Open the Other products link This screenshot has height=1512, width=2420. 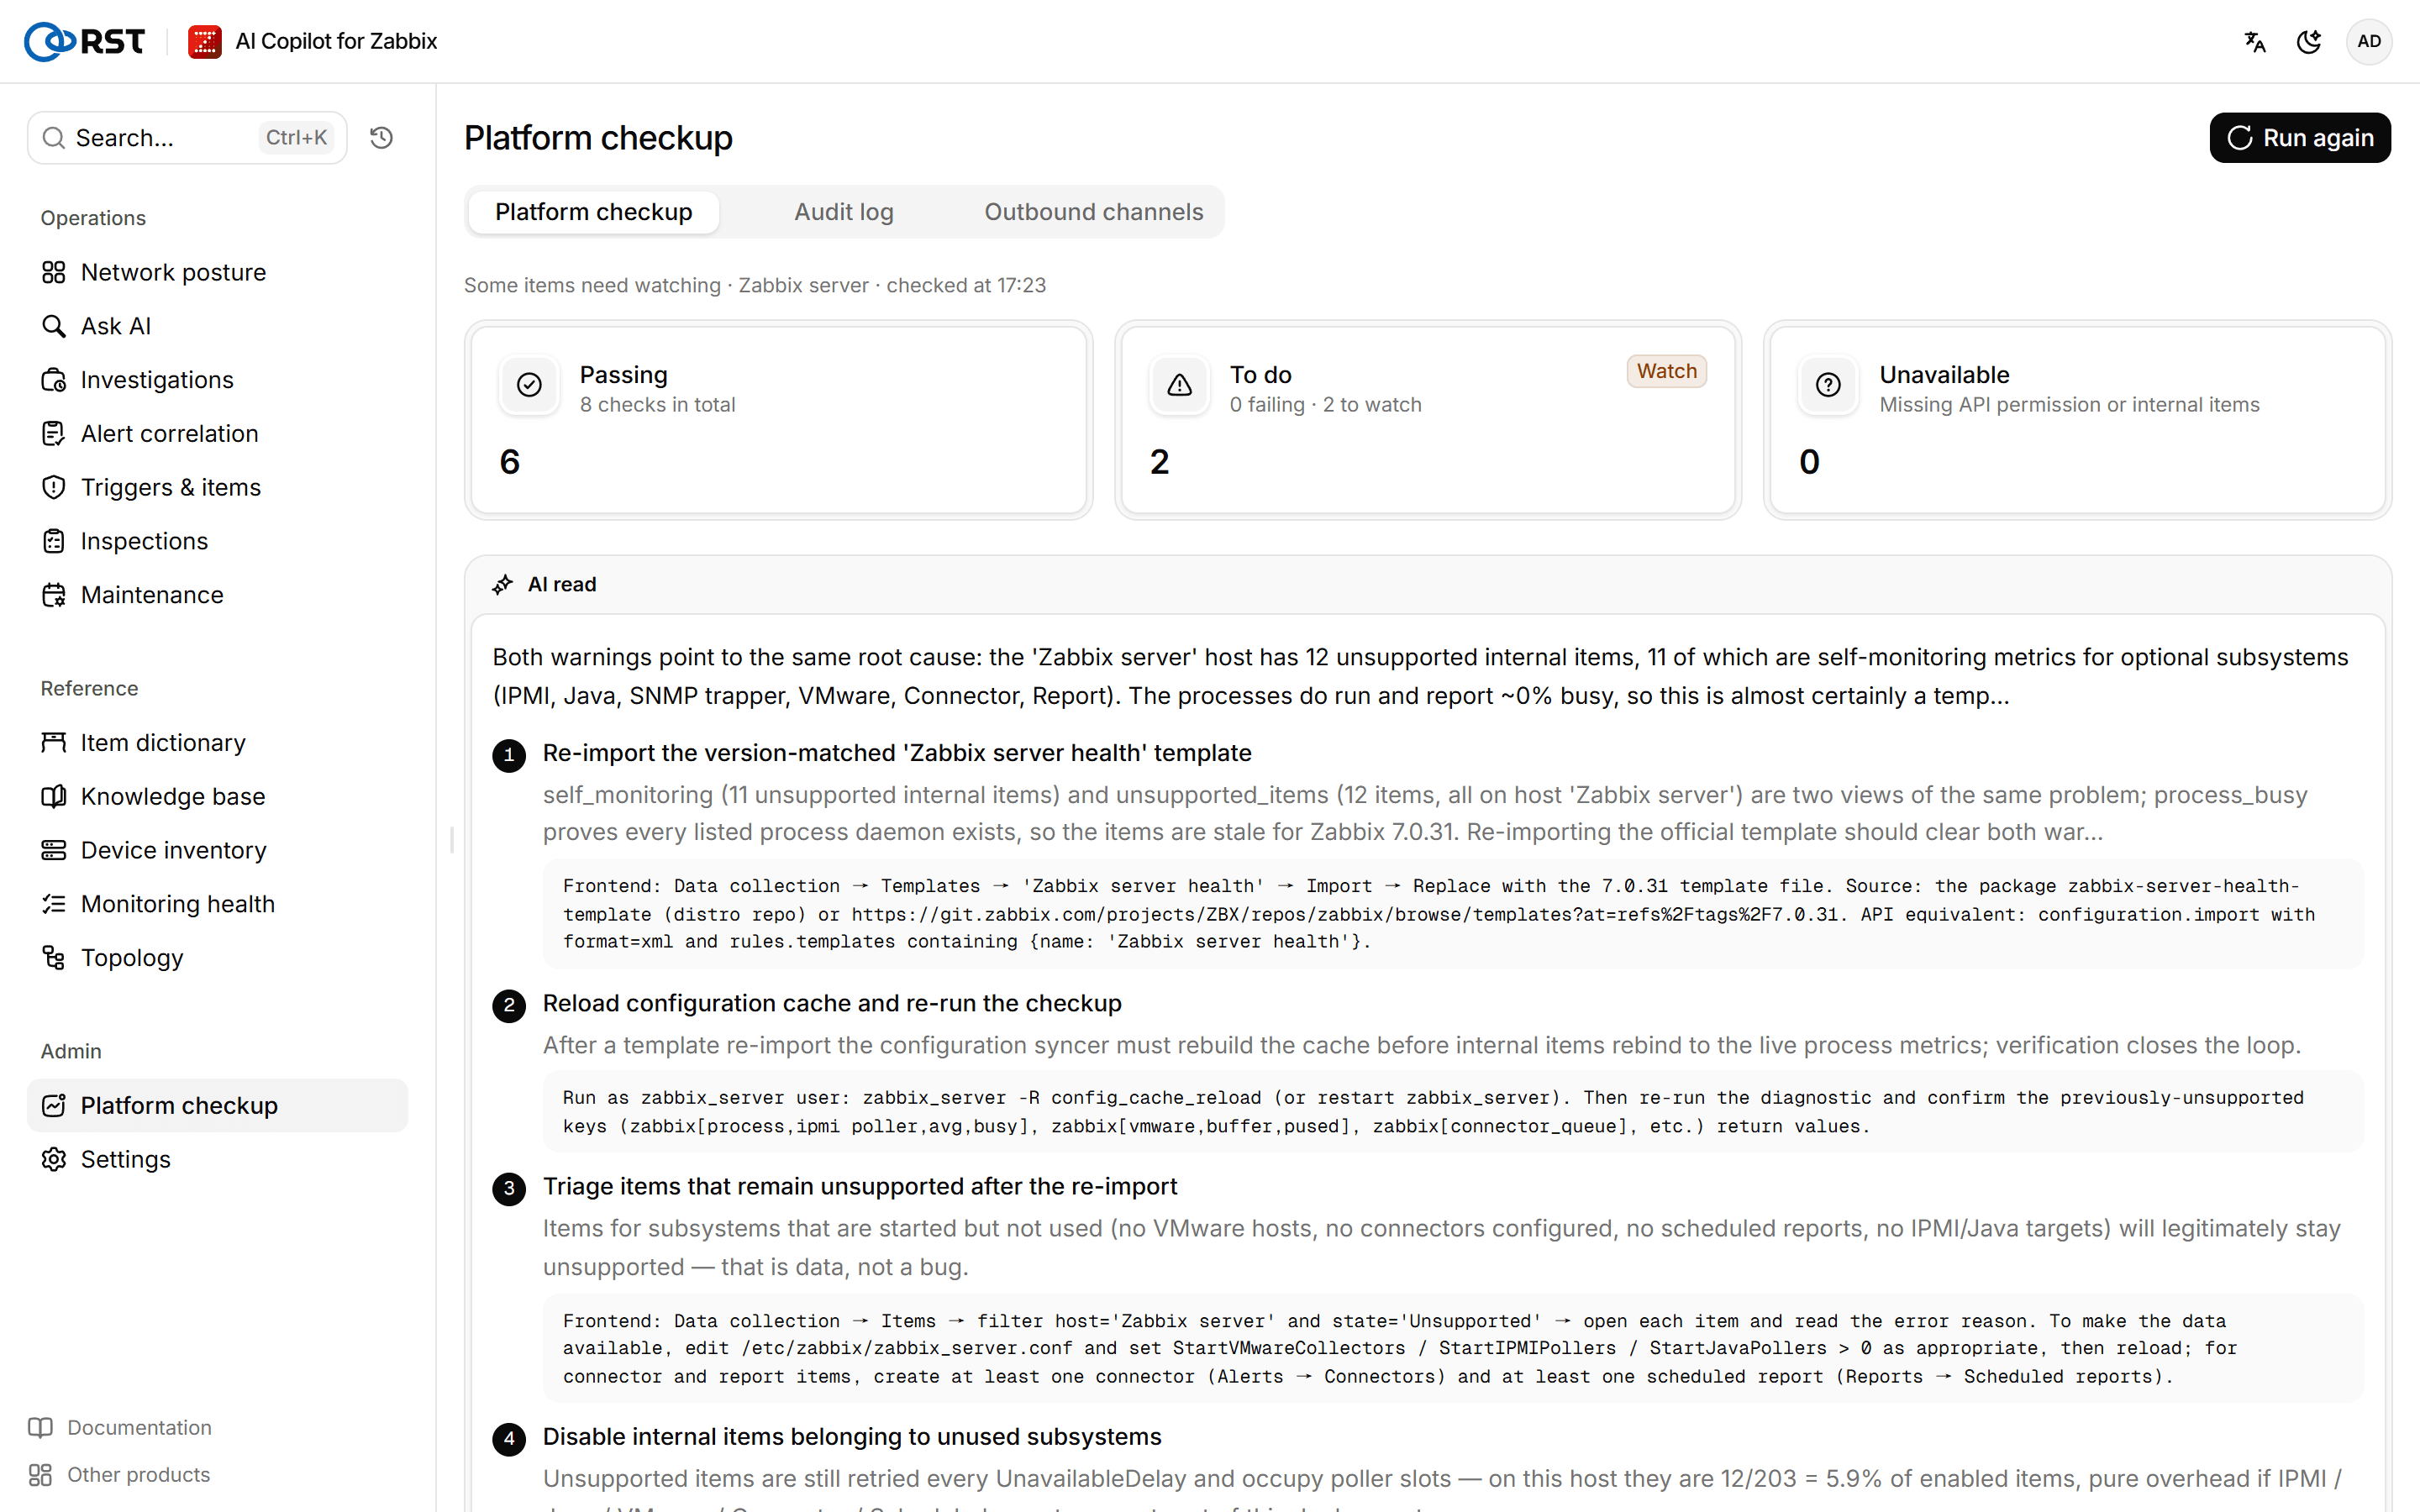click(120, 1474)
